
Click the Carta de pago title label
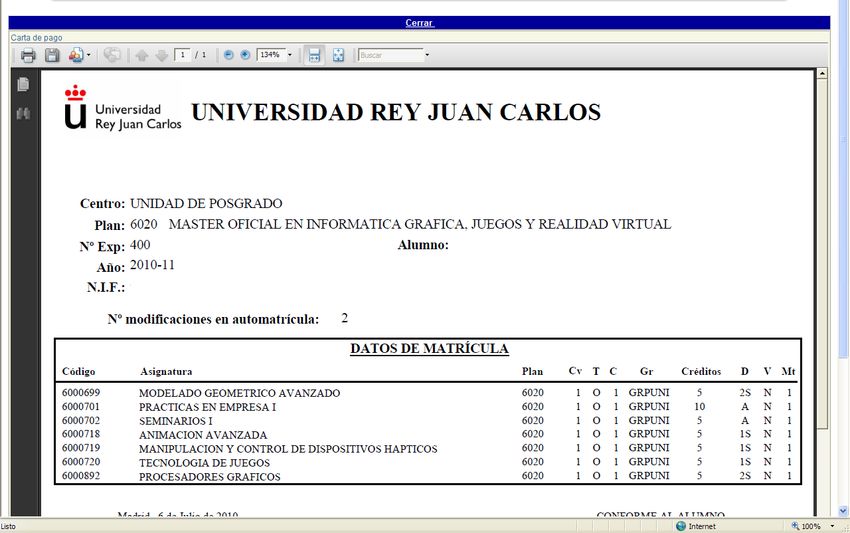tap(36, 37)
